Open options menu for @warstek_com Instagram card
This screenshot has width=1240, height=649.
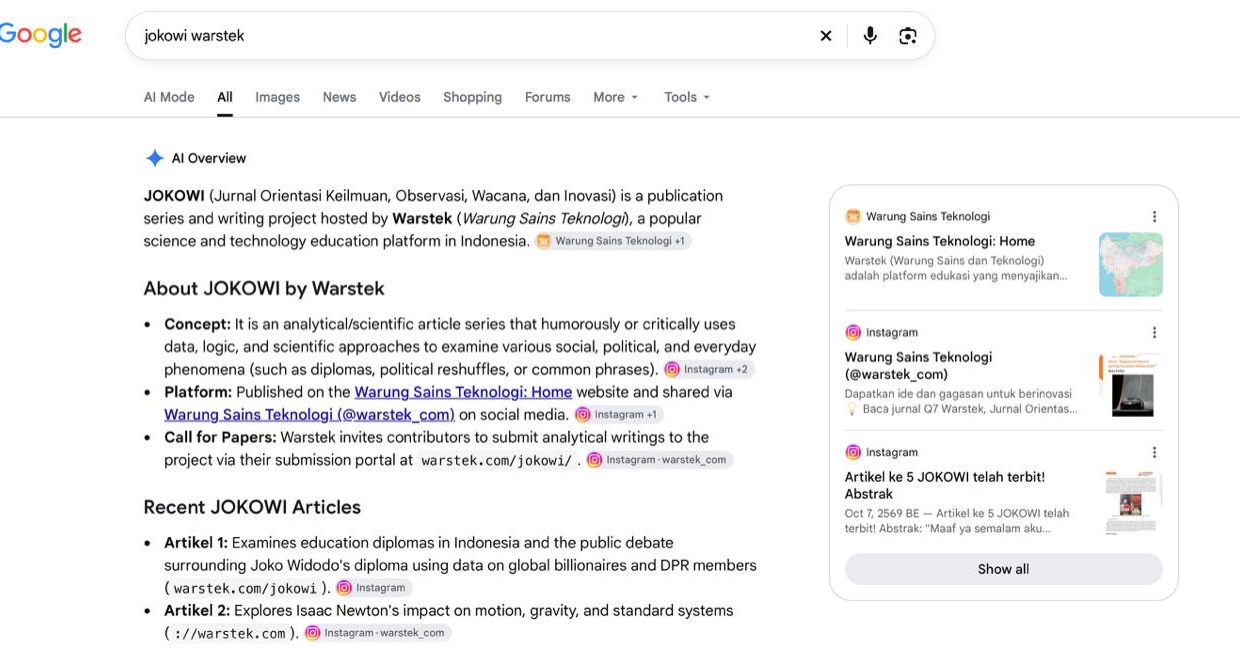click(x=1154, y=332)
